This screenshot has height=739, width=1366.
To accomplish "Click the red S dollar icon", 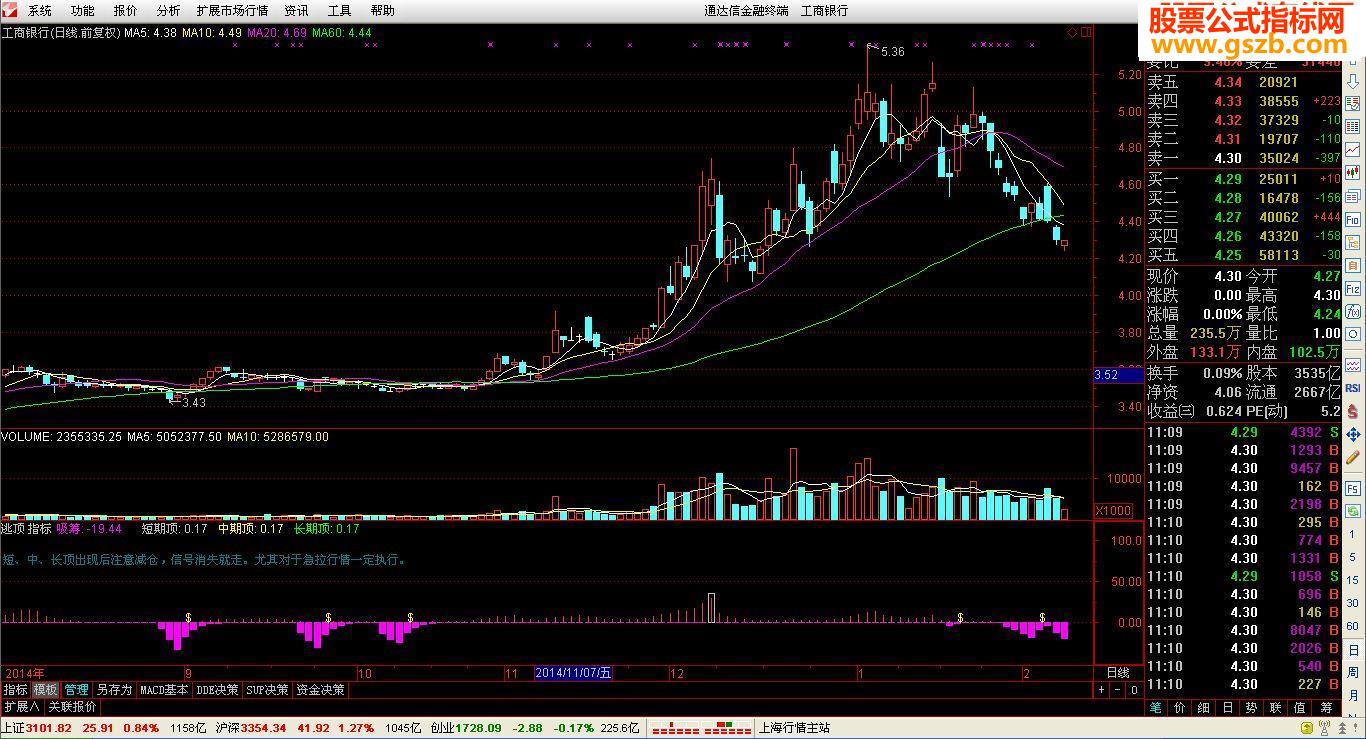I will point(1353,411).
